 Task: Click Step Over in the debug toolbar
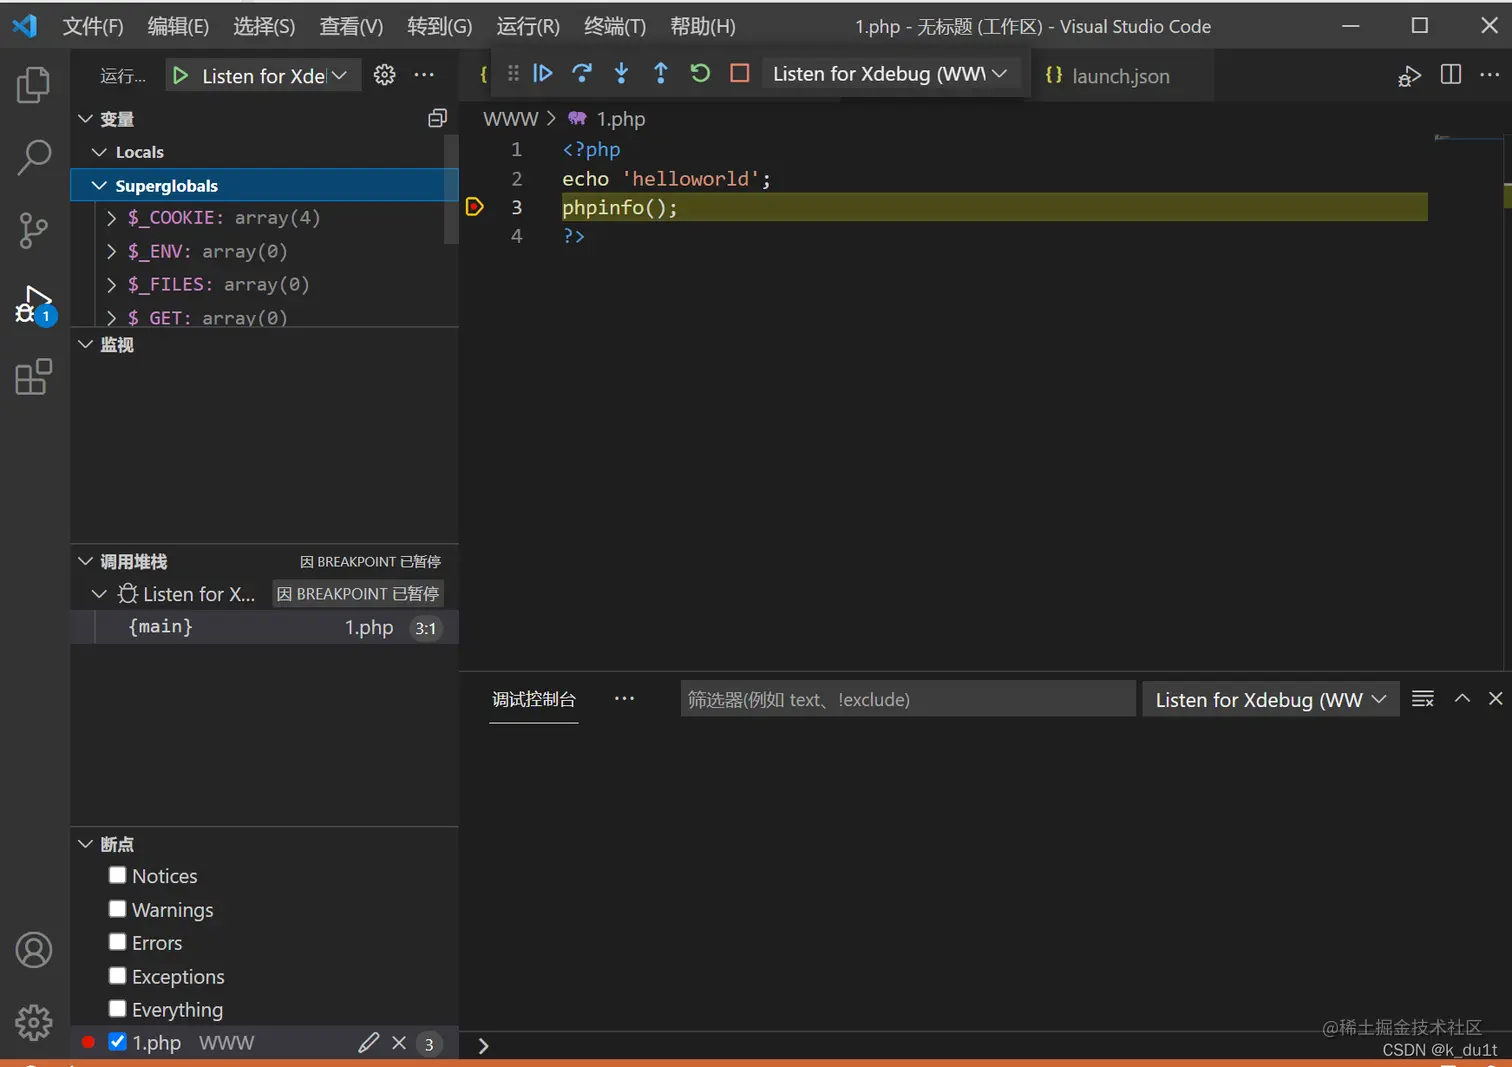tap(582, 73)
